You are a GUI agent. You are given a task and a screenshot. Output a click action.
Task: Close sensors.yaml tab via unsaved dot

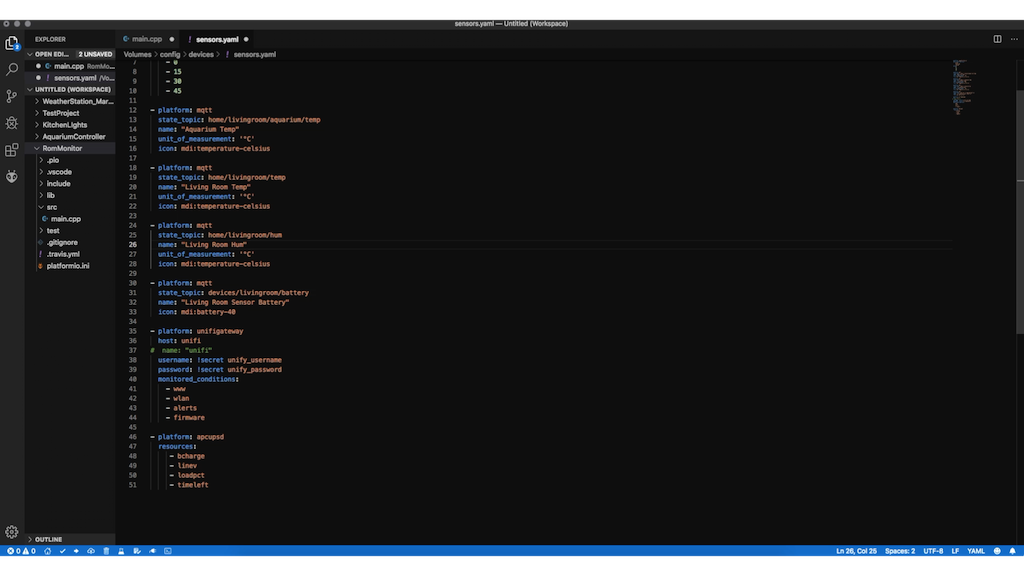click(246, 39)
